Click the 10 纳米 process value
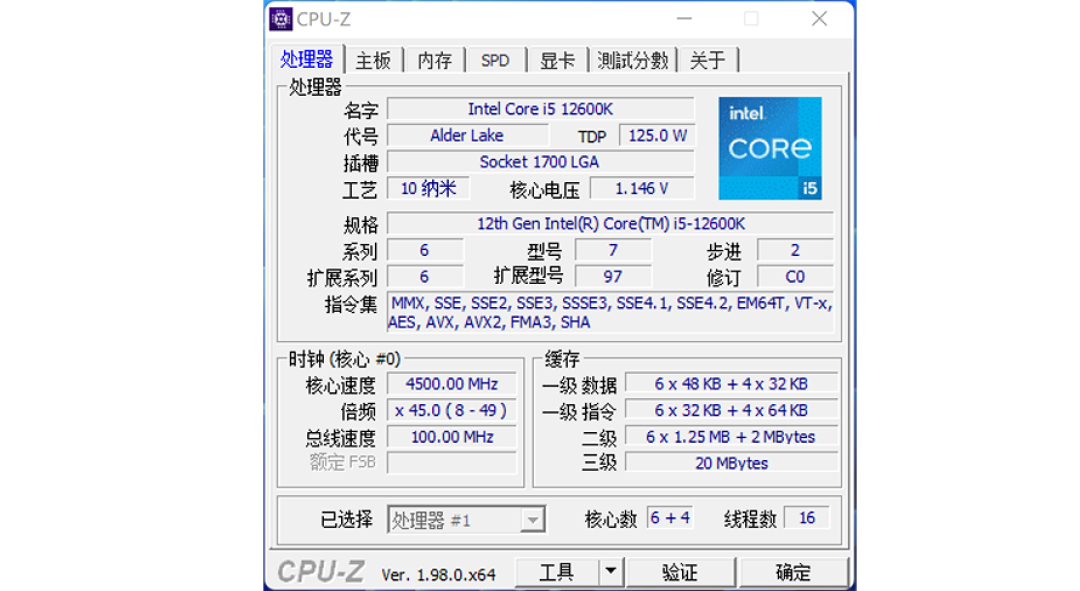This screenshot has width=1080, height=591. click(428, 189)
